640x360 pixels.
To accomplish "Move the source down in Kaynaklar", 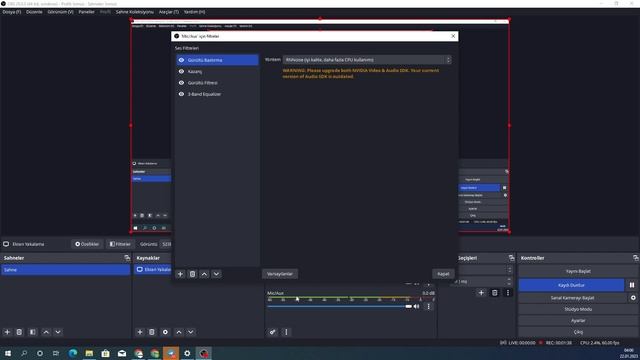I will click(x=191, y=332).
